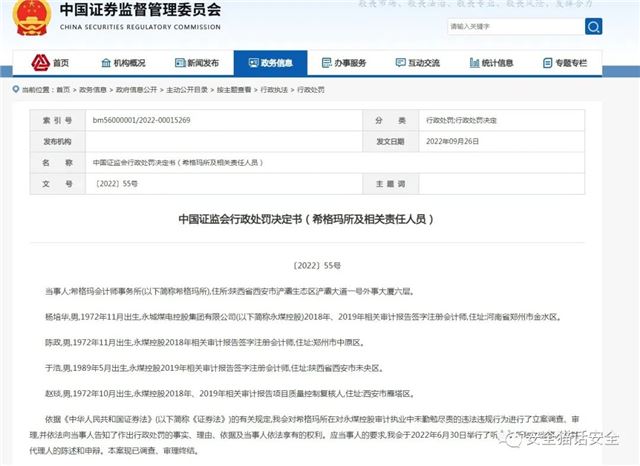Screen dimensions: 640x466
Task: Open the 首页 navigation tab
Action: point(49,63)
